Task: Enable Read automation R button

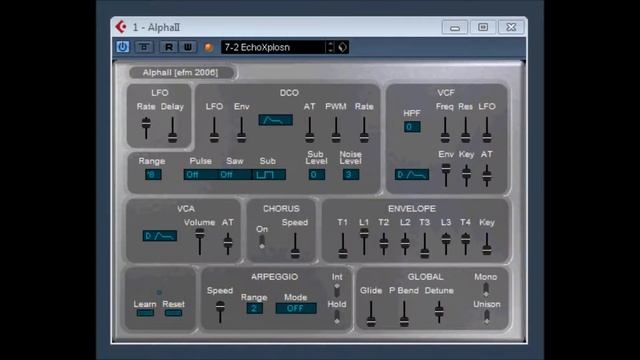Action: pos(168,47)
